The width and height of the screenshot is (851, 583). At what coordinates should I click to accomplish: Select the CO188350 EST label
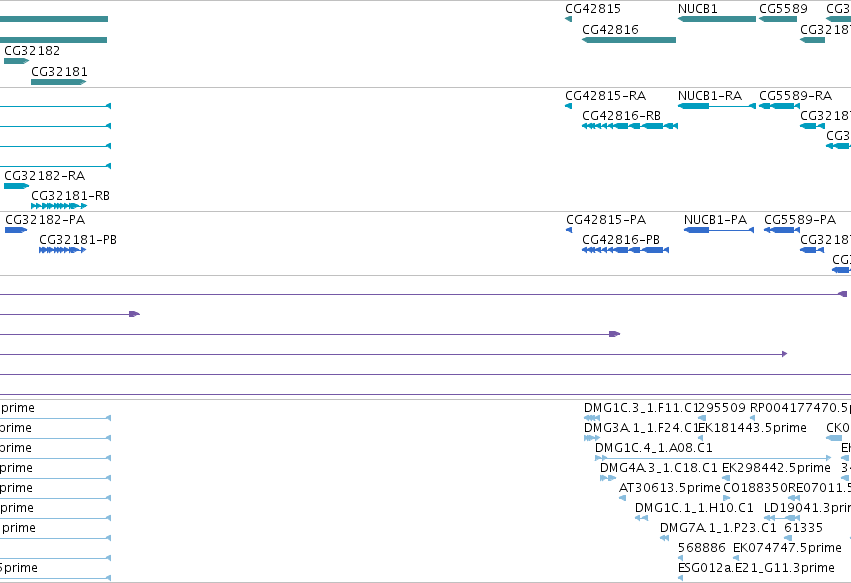[755, 488]
